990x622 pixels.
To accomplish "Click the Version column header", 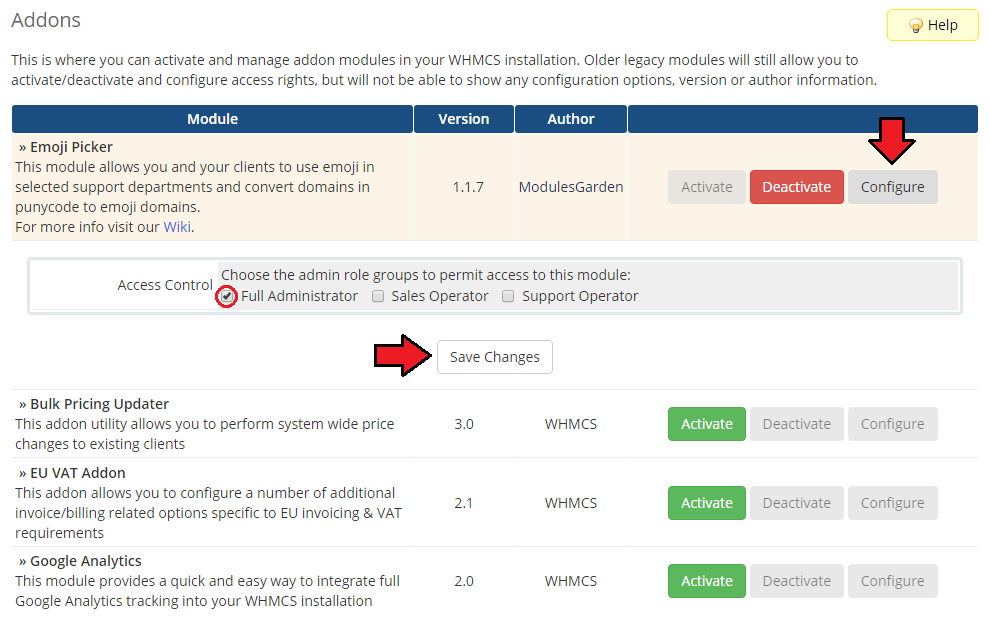I will 463,119.
